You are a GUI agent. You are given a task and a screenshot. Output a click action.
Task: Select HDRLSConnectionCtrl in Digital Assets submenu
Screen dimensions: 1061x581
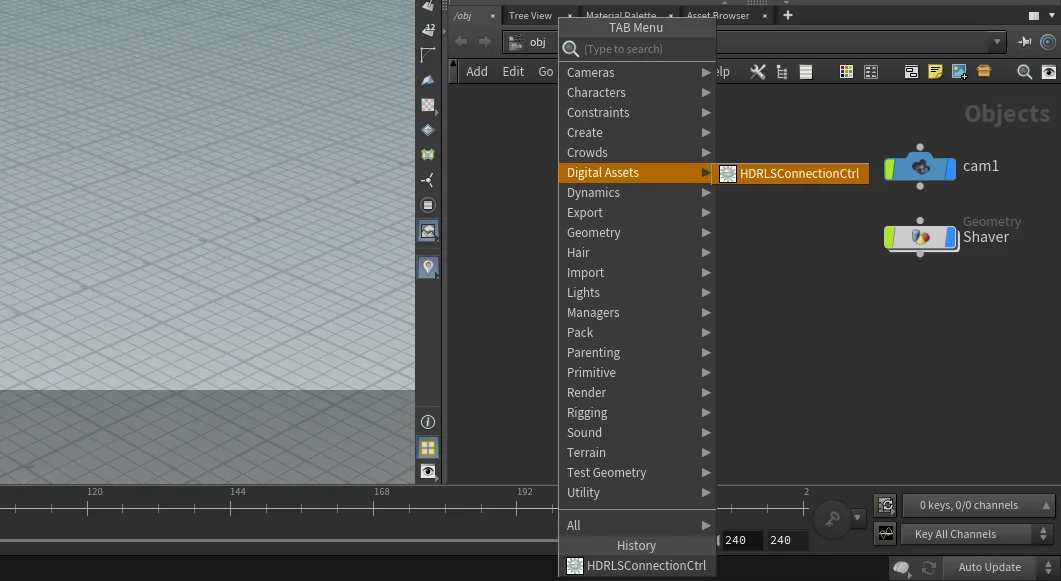[x=790, y=174]
